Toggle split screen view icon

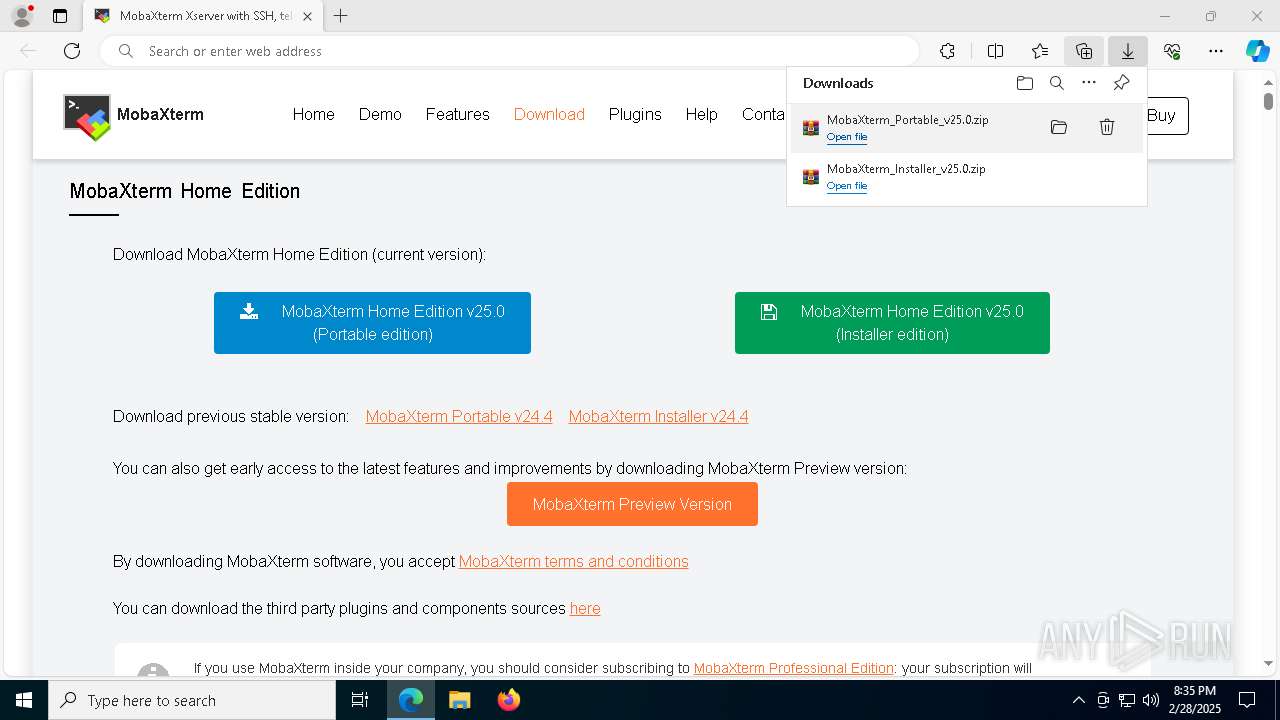pos(995,51)
